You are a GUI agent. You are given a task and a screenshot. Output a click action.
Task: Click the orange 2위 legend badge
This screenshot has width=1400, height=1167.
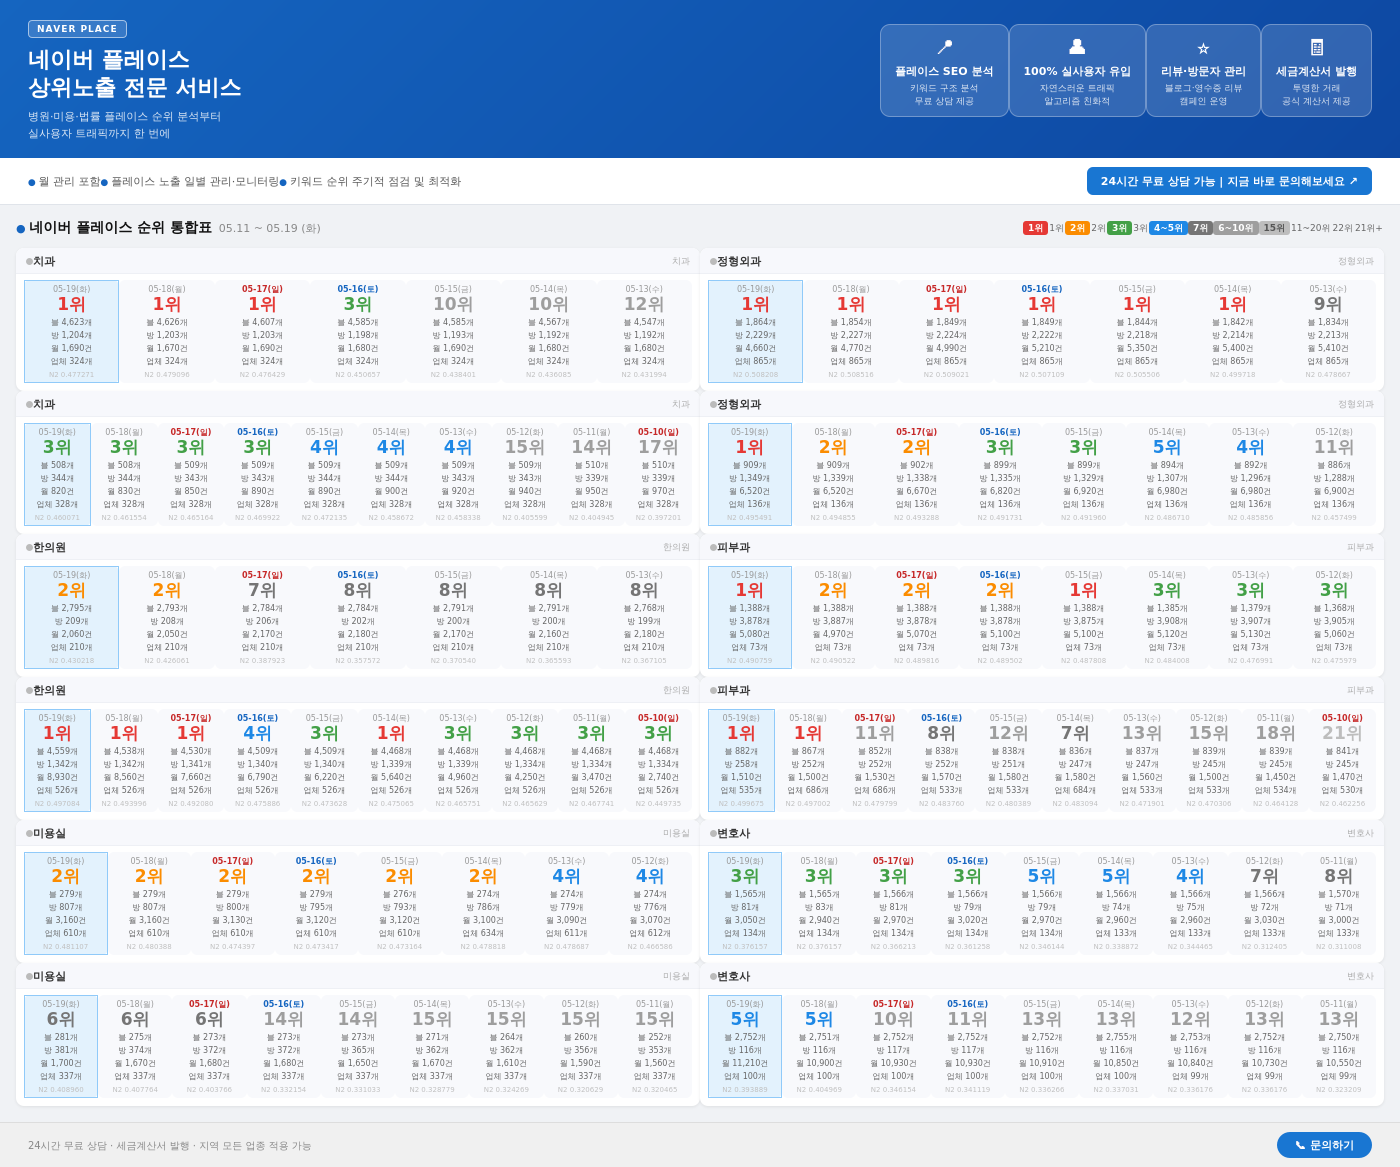pyautogui.click(x=1077, y=228)
